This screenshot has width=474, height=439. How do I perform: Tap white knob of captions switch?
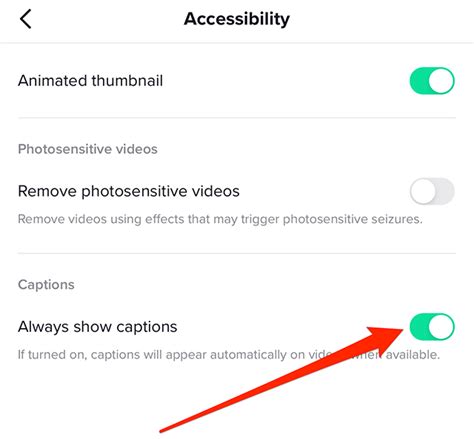[x=441, y=327]
